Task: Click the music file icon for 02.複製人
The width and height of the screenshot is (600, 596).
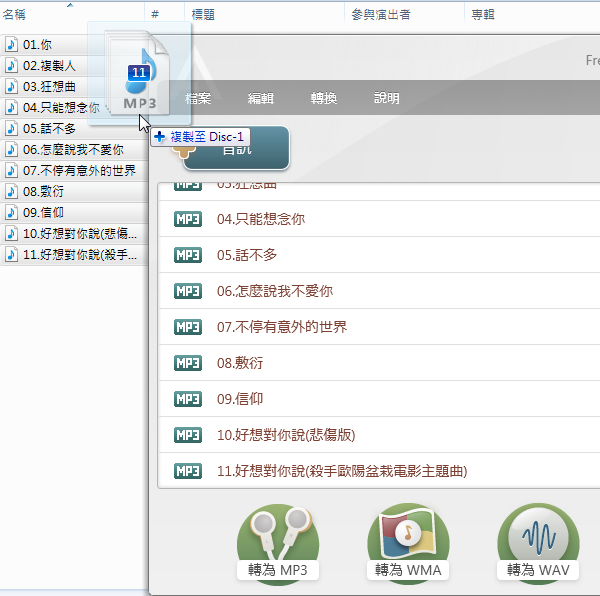Action: click(x=11, y=66)
